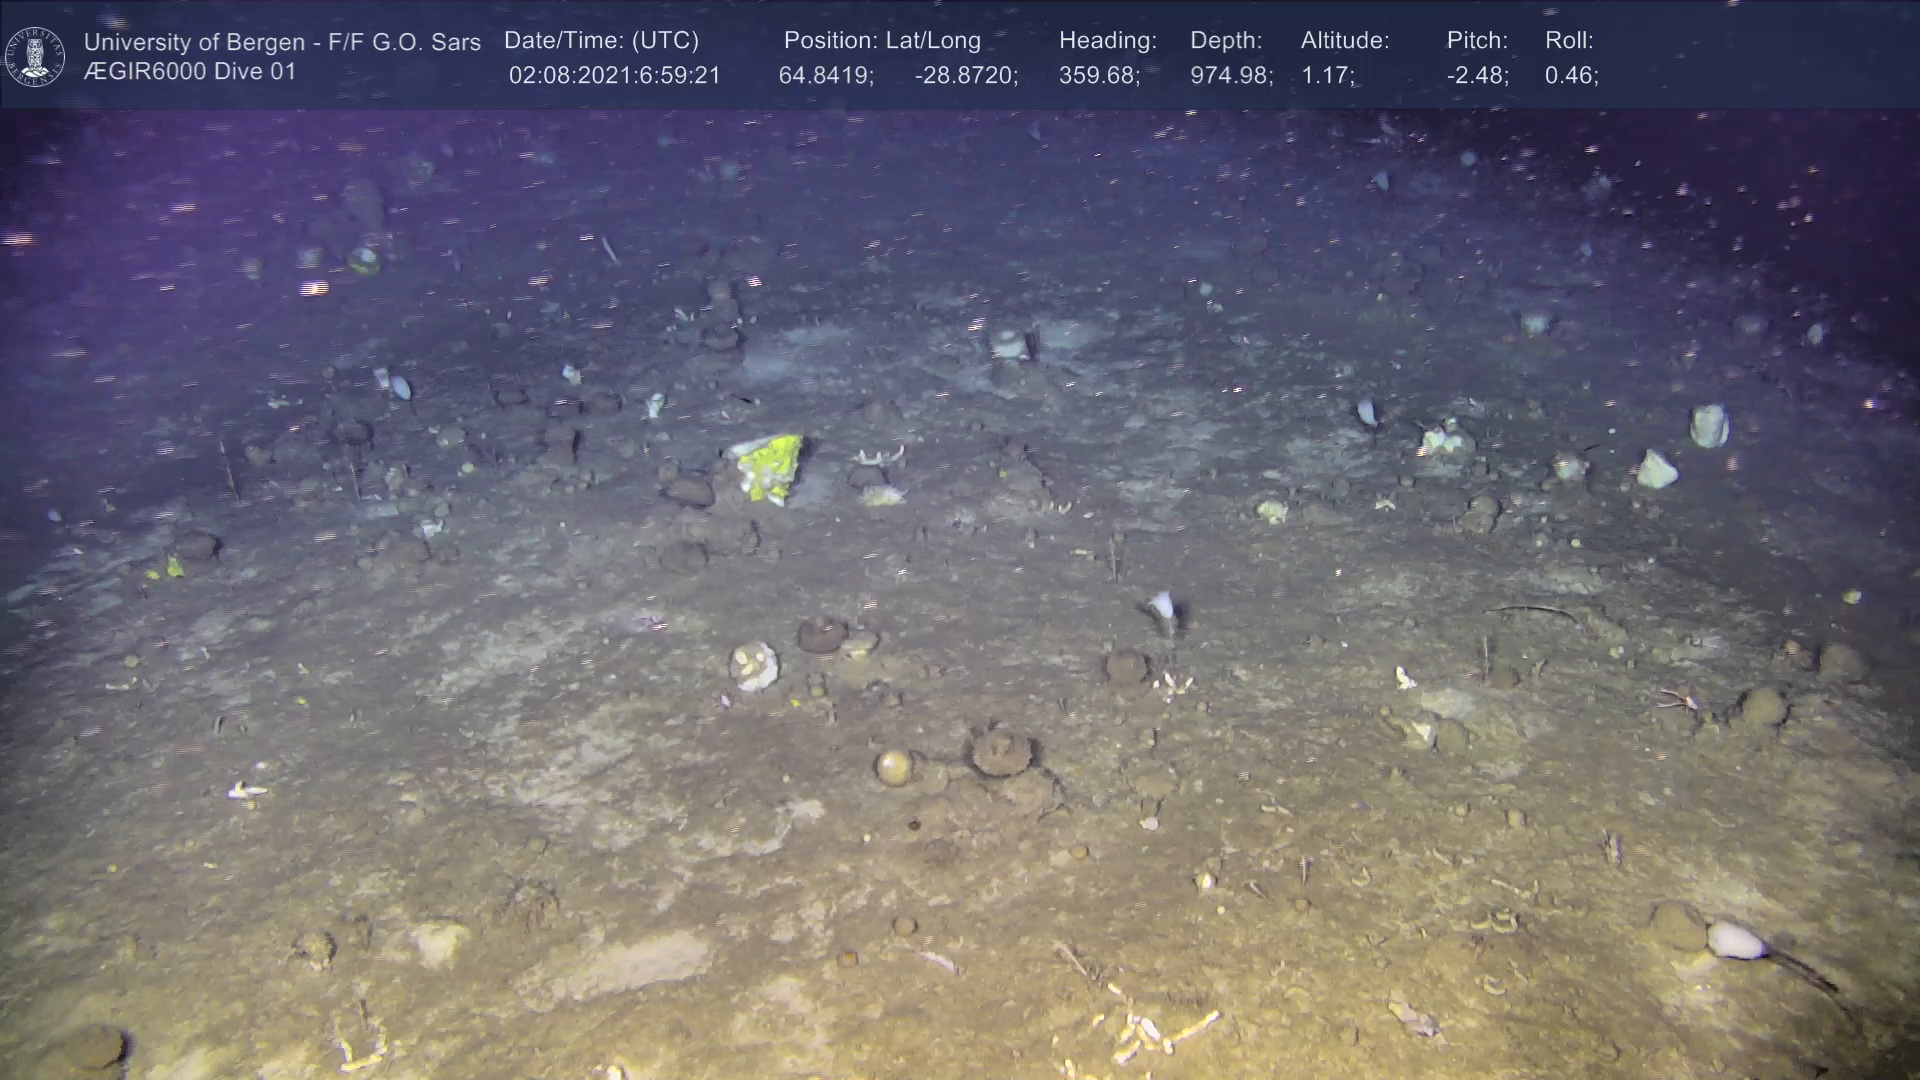1920x1080 pixels.
Task: Select the ÆGIR6000 Dive 01 label
Action: pos(190,72)
